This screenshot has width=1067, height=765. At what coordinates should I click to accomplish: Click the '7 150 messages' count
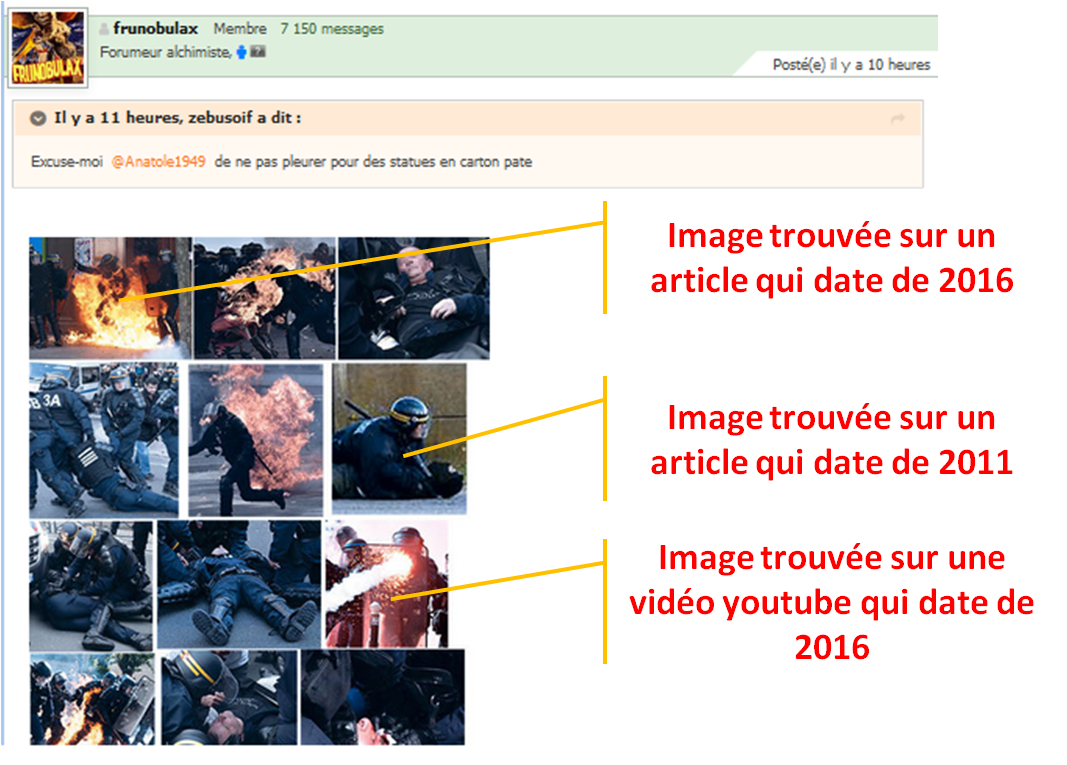click(331, 29)
